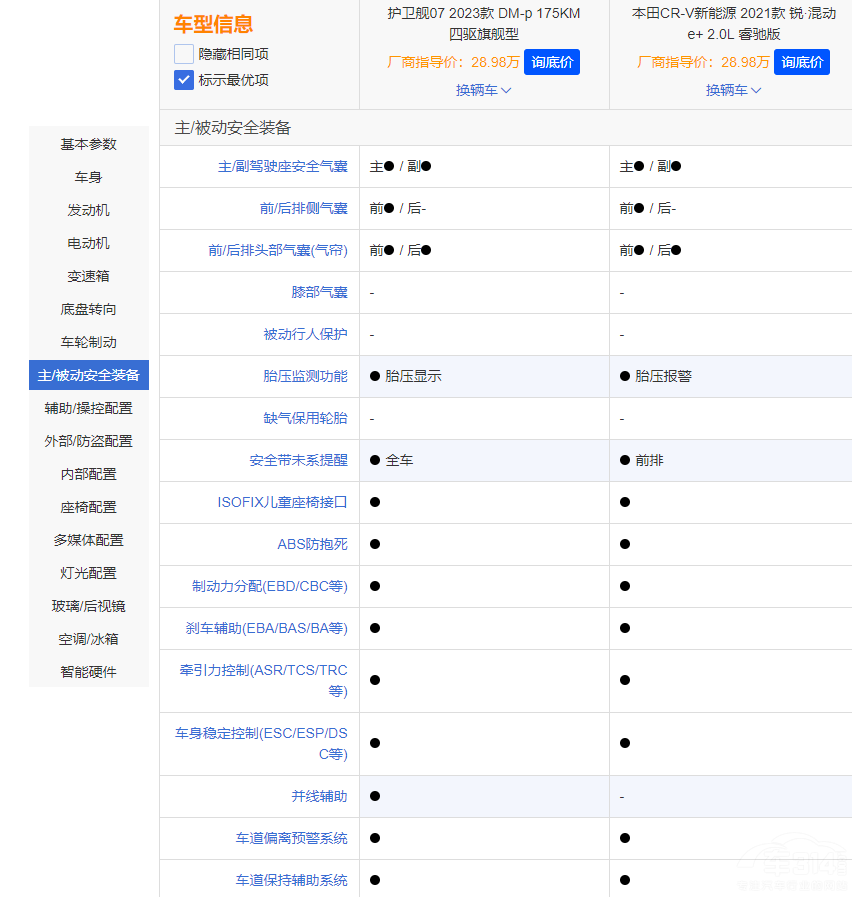Jump to 智能硬件 section
Screen dimensions: 852x897
[89, 672]
